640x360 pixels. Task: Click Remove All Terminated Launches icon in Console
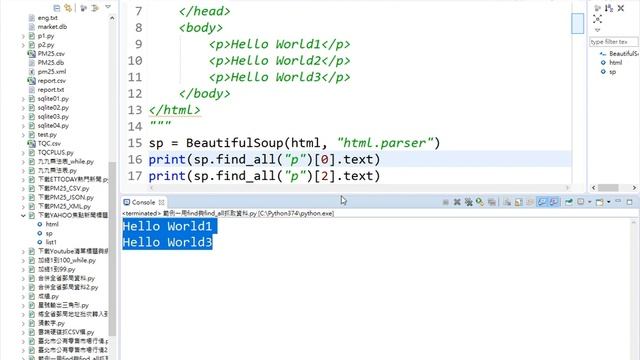(469, 202)
